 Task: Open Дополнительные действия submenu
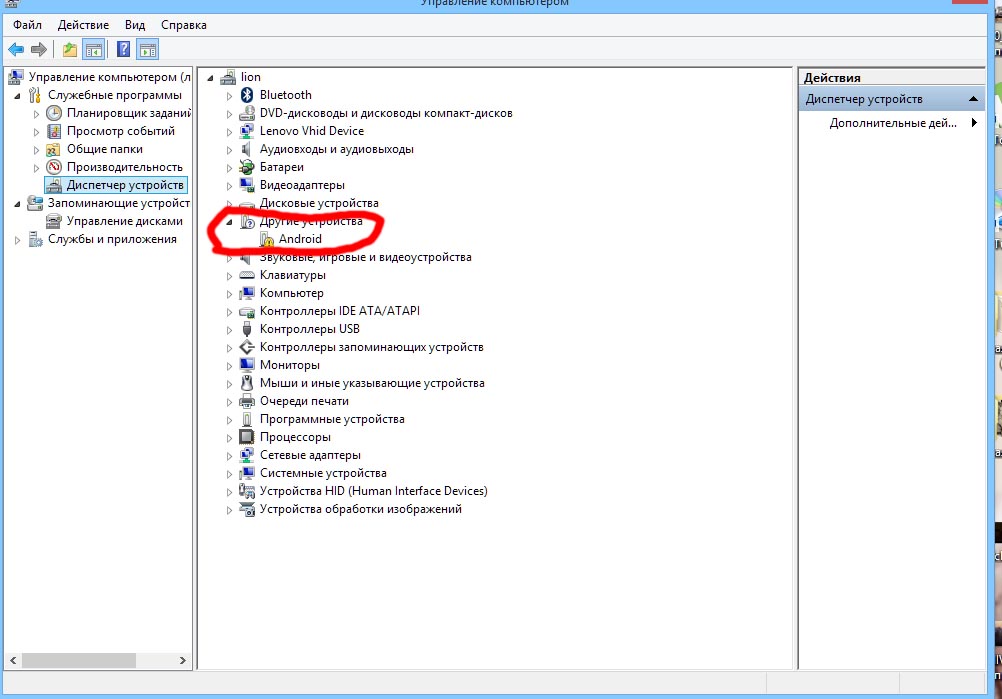click(x=893, y=123)
